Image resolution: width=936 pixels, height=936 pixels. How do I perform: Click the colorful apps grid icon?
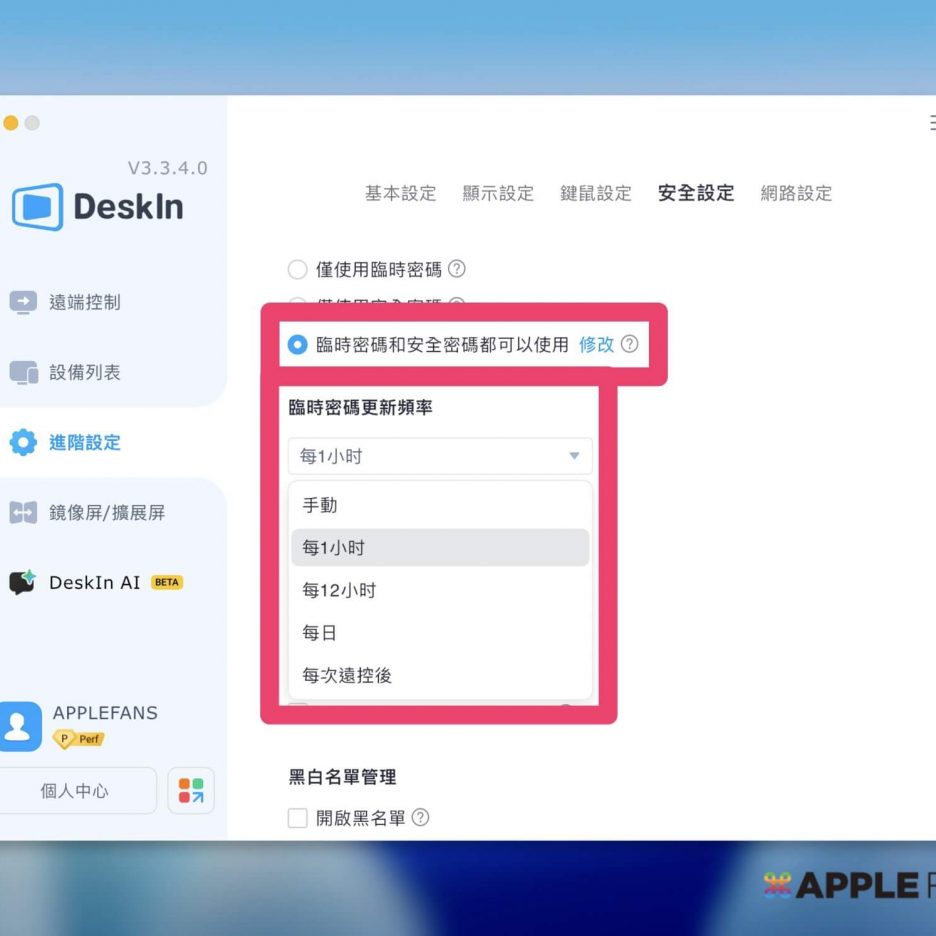click(x=190, y=791)
